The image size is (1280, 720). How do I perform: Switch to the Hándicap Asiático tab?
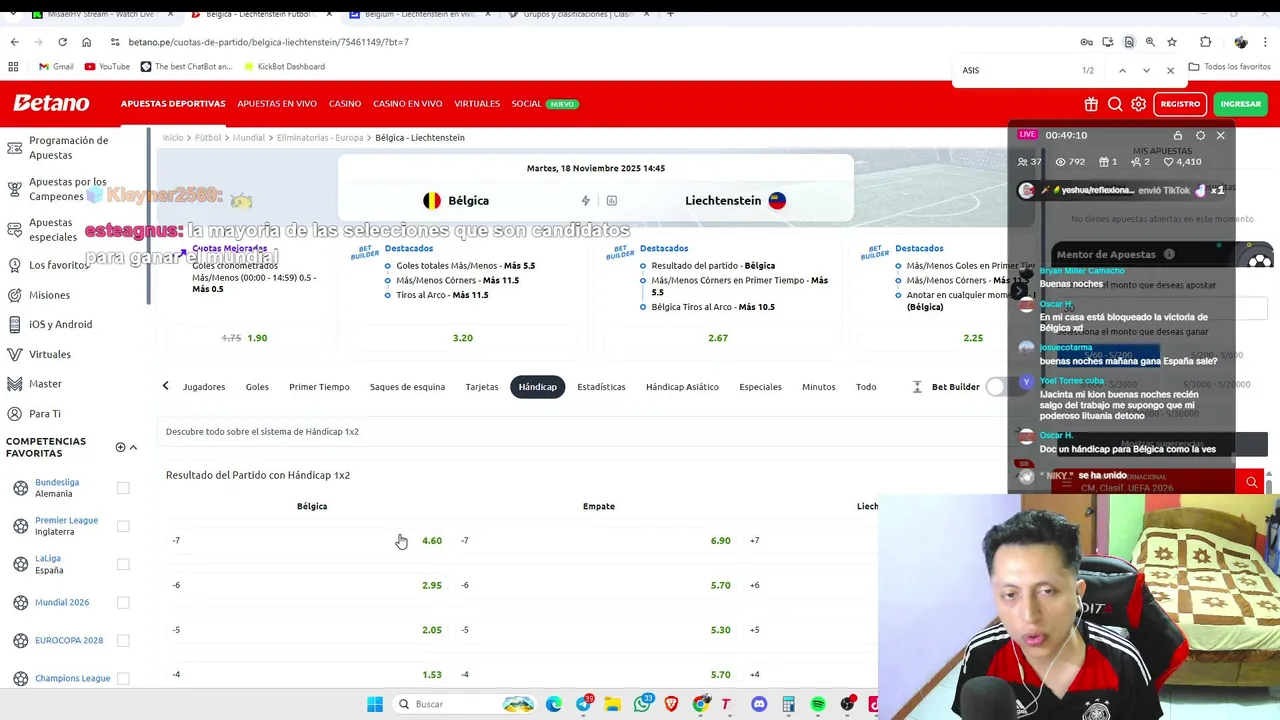pos(682,387)
